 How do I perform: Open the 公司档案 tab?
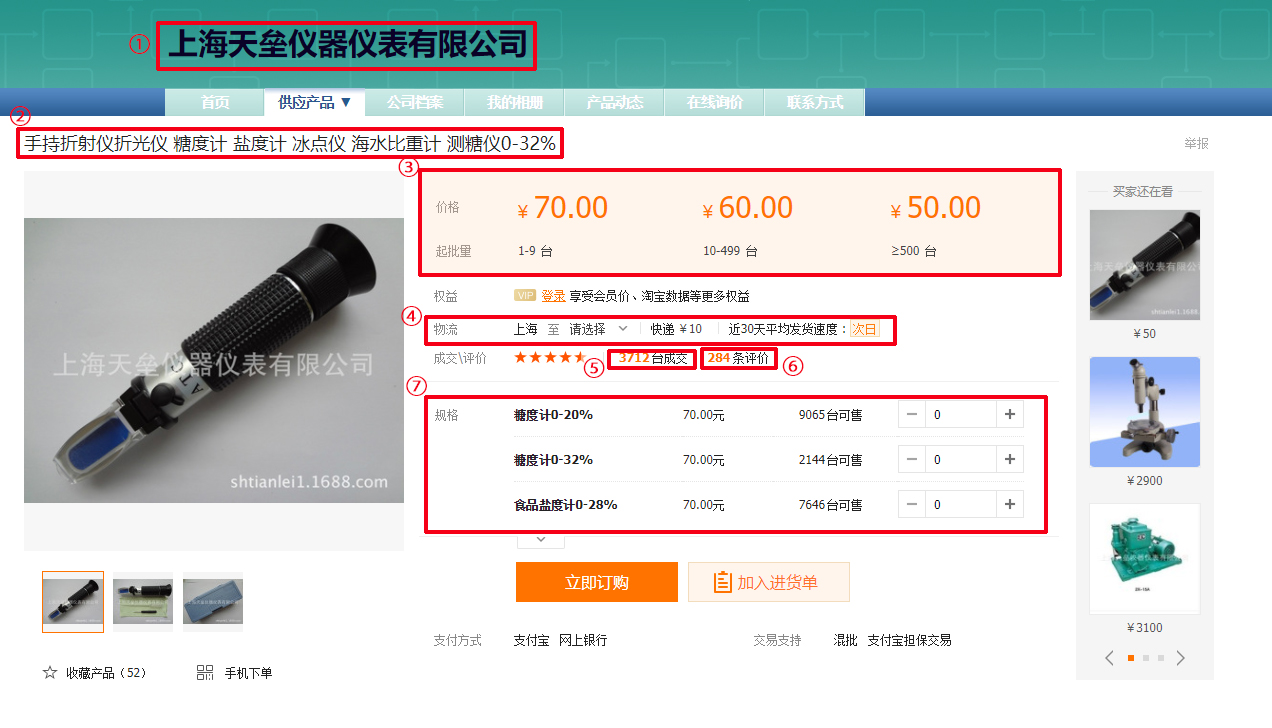(x=415, y=102)
